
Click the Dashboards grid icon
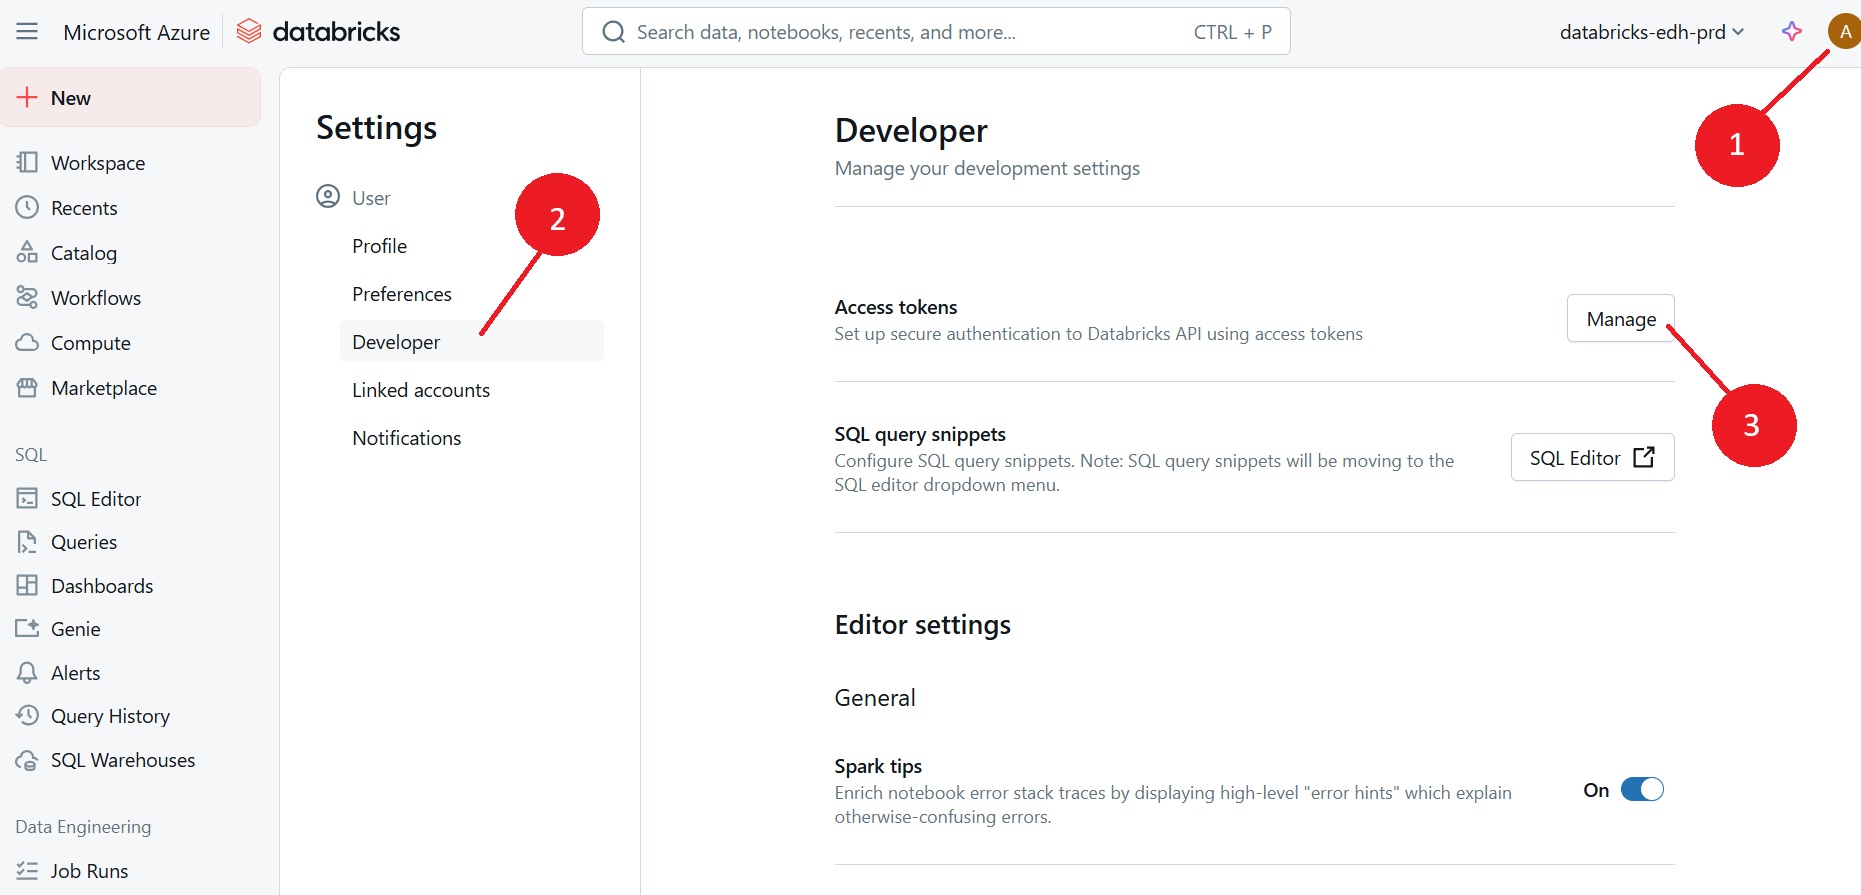point(27,586)
